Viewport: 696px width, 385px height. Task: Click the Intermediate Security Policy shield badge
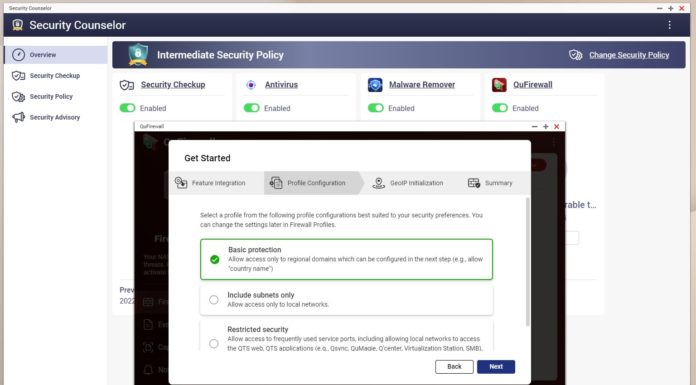pos(138,55)
